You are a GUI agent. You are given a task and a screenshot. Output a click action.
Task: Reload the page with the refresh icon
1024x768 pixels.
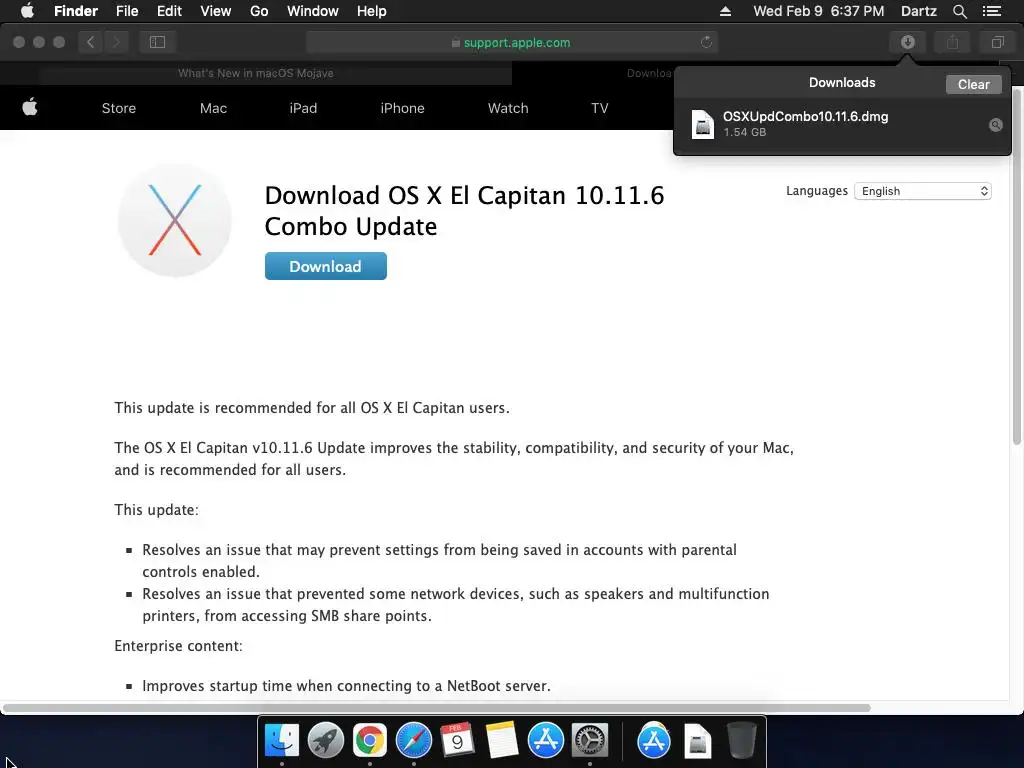(706, 42)
